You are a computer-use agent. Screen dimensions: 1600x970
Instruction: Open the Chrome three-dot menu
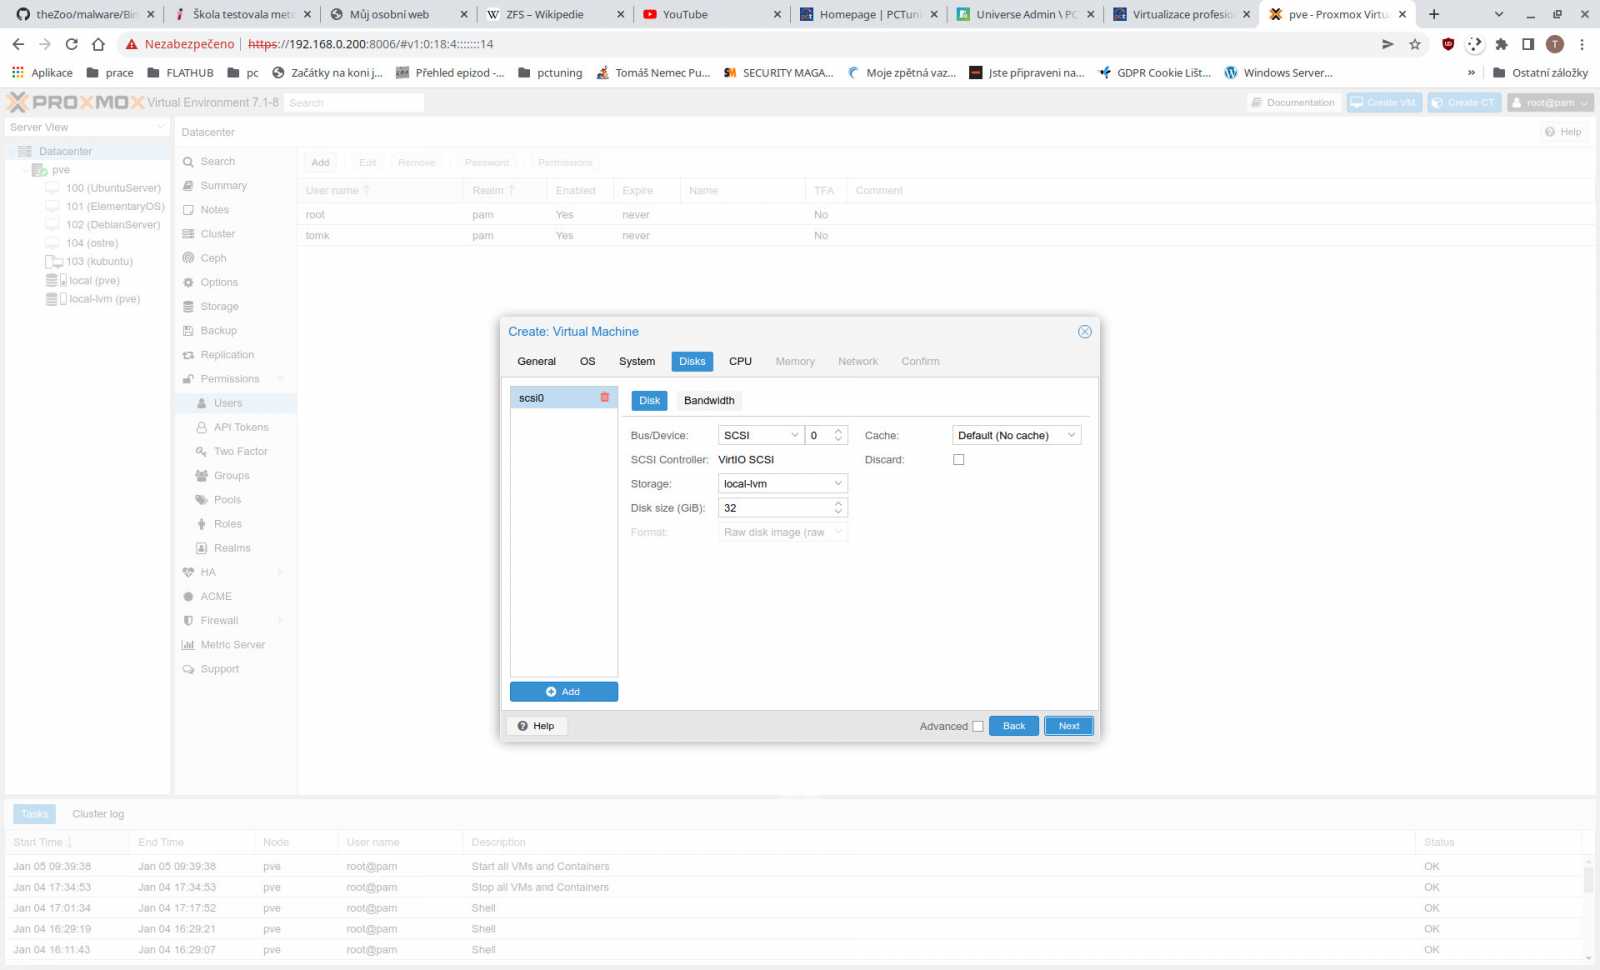pos(1582,44)
